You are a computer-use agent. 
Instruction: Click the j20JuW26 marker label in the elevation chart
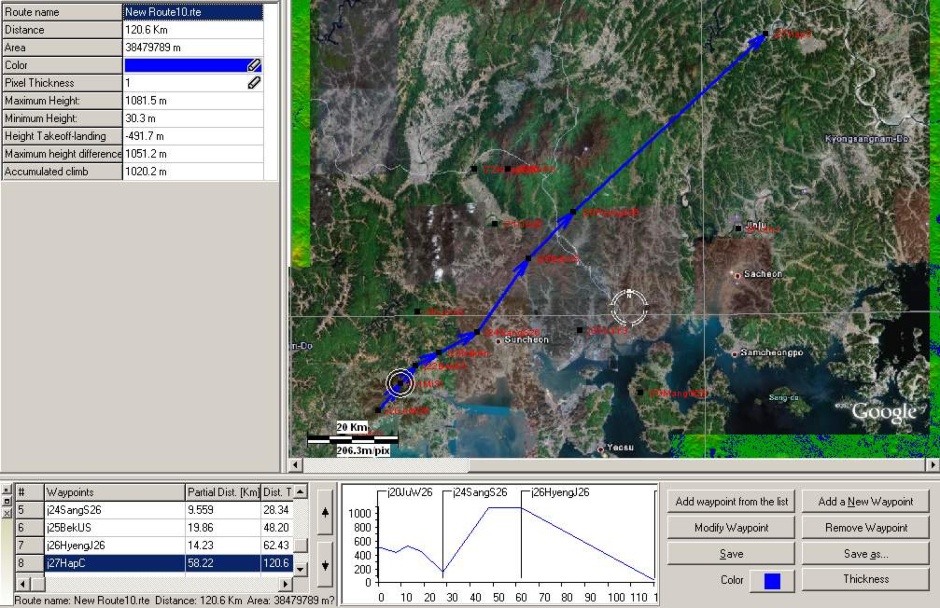point(410,492)
